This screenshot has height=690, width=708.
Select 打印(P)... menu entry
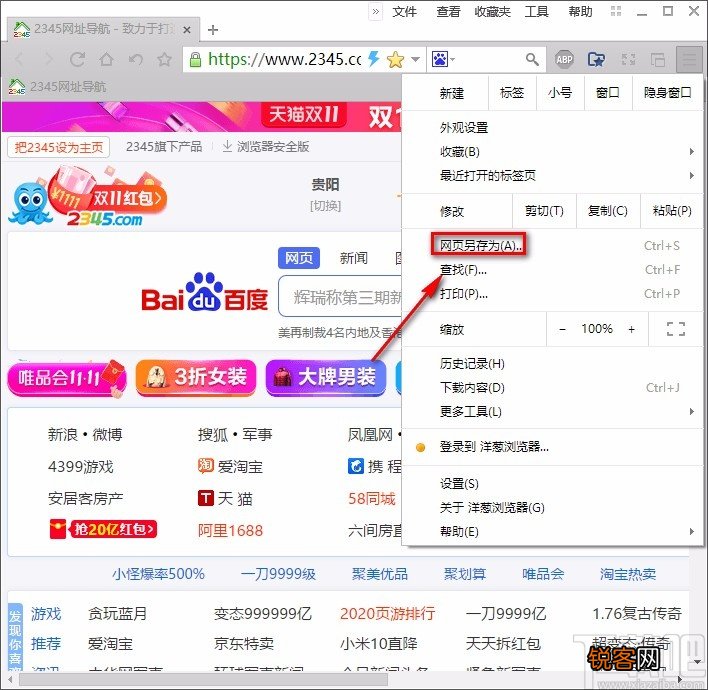click(x=552, y=294)
